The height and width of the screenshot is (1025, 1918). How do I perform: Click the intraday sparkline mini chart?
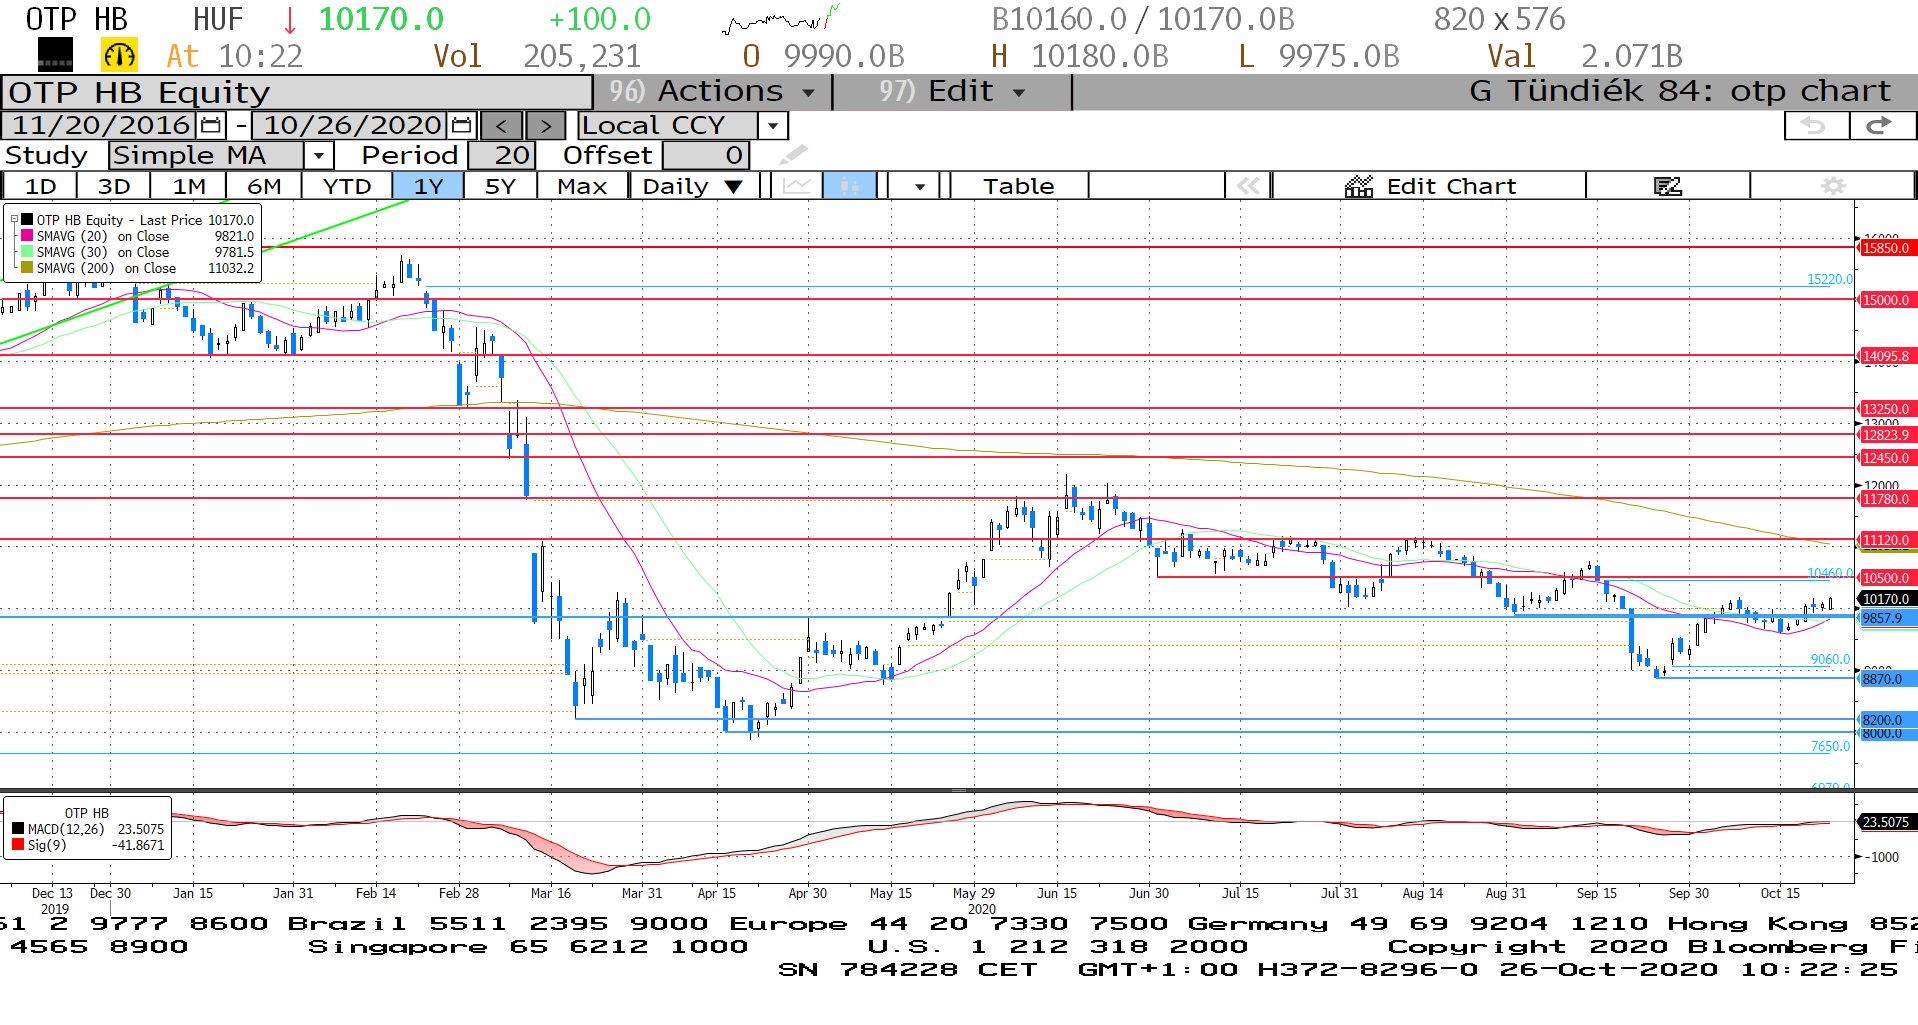(781, 20)
